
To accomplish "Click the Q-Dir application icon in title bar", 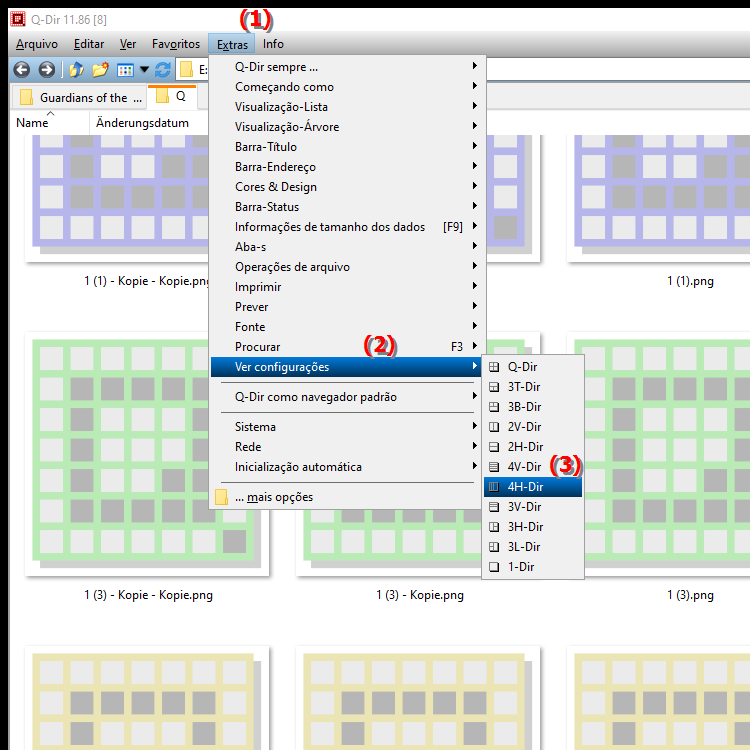I will (x=18, y=20).
